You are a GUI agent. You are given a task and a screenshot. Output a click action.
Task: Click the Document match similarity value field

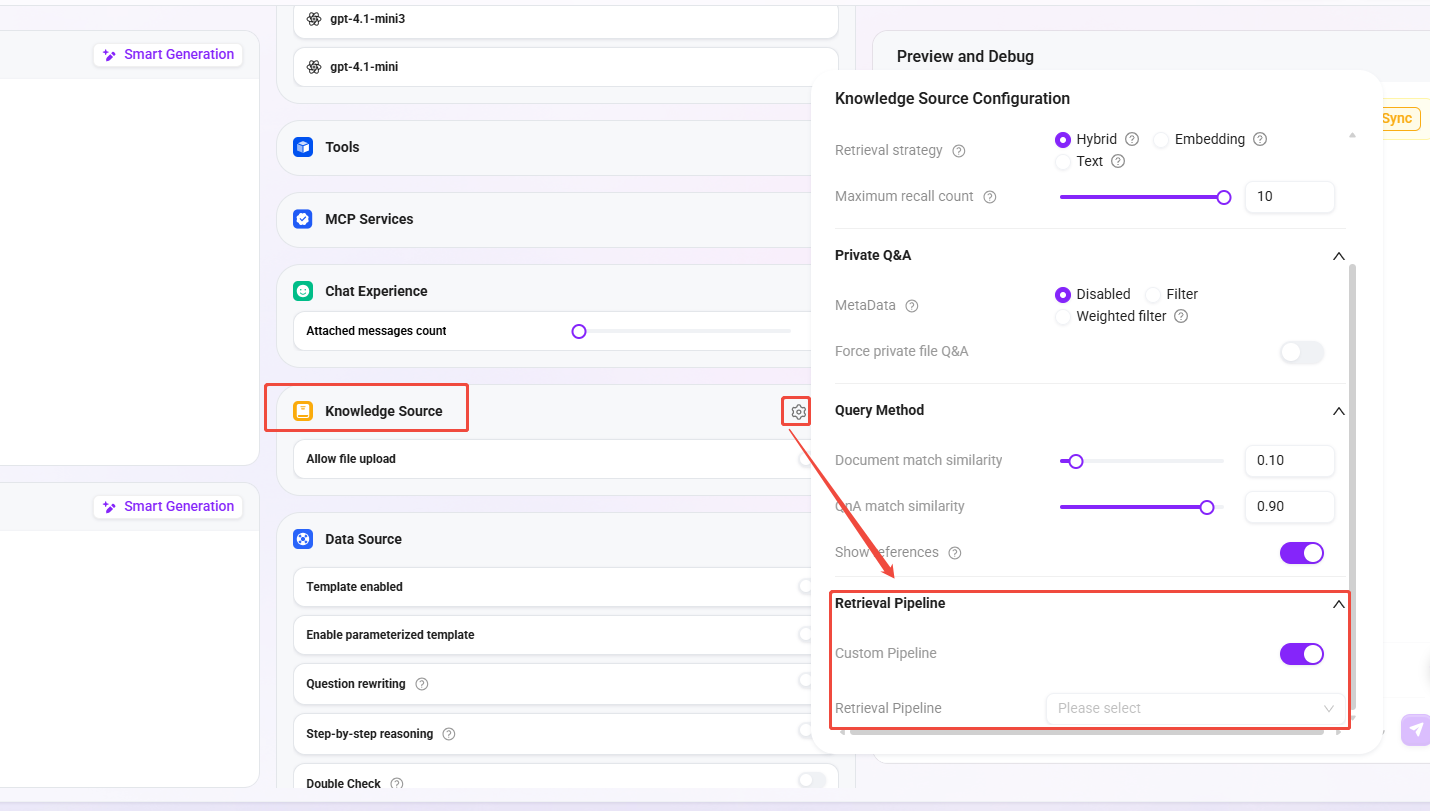(x=1290, y=461)
